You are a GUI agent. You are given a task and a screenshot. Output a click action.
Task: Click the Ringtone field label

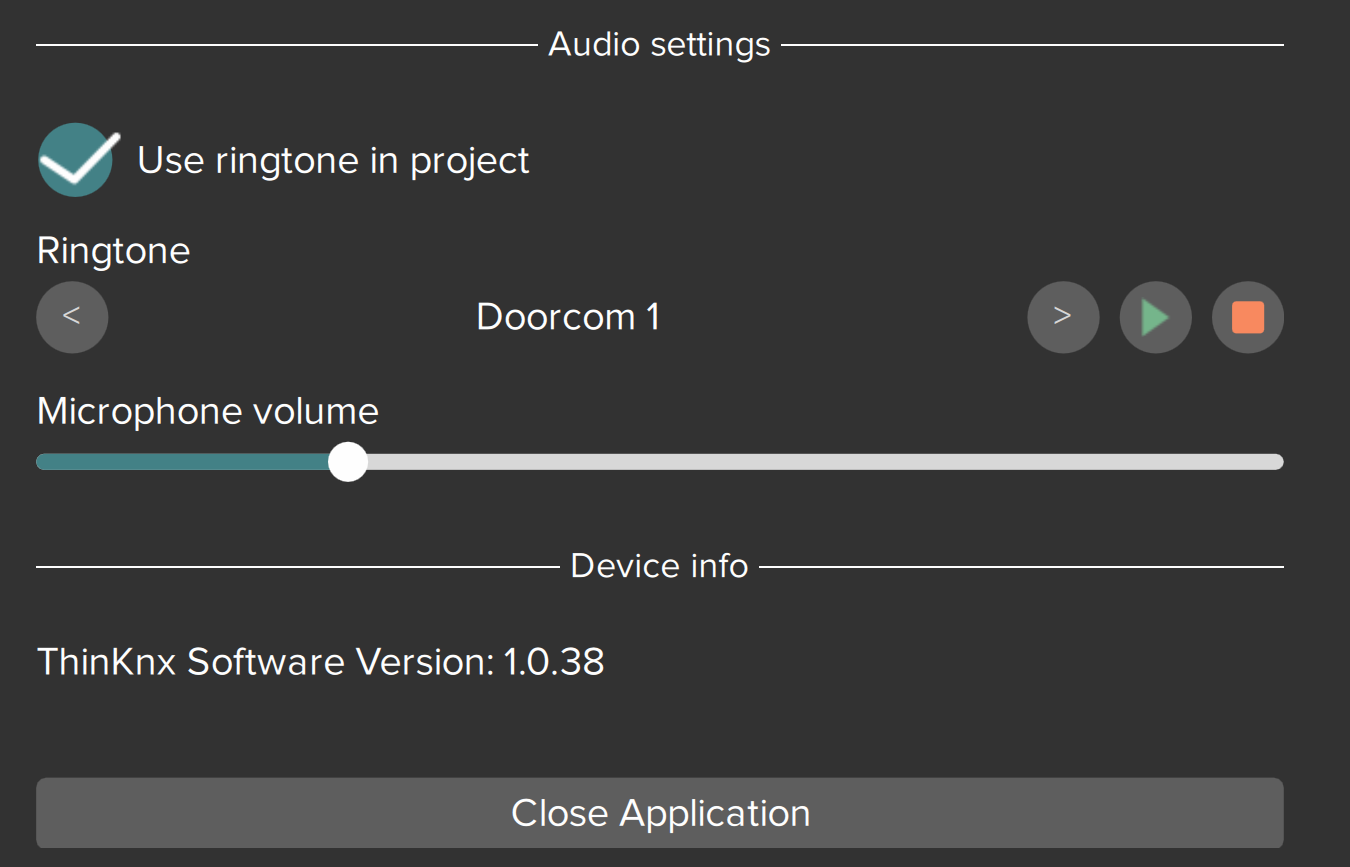113,250
